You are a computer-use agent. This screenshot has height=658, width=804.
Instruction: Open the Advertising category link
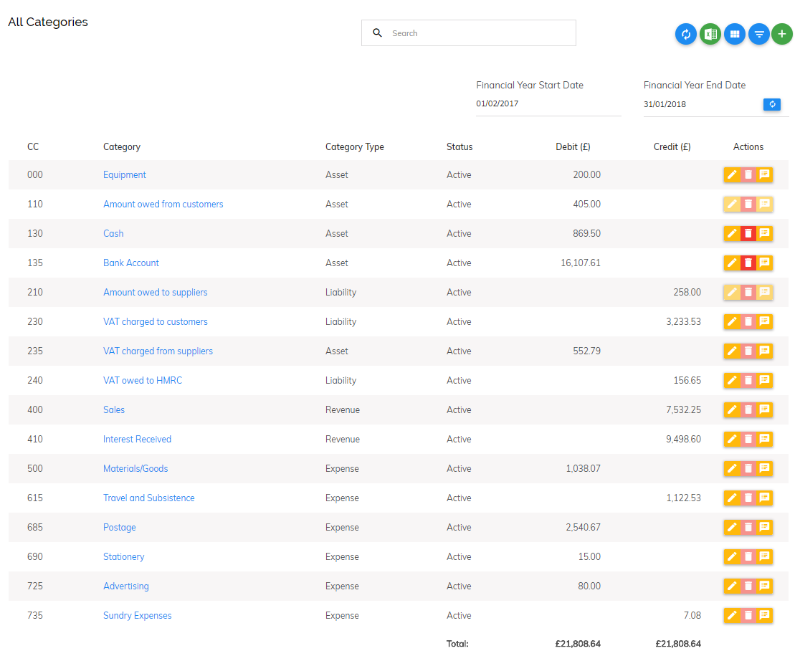point(126,586)
